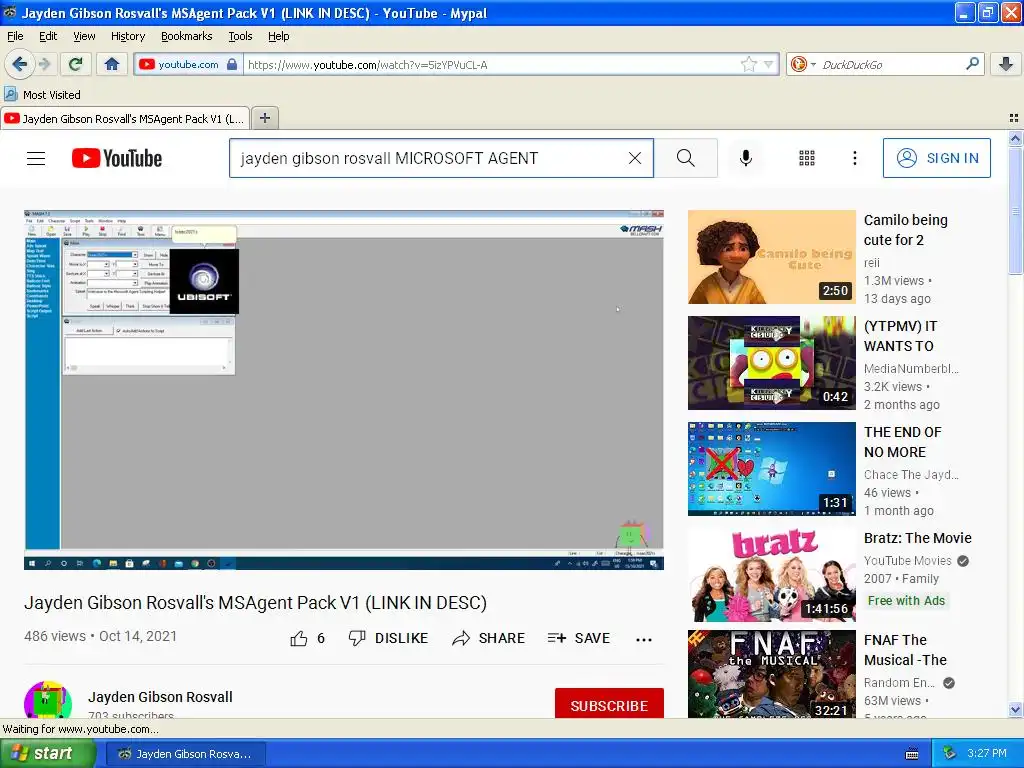Viewport: 1024px width, 768px height.
Task: Open the YouTube settings three-dot menu
Action: pyautogui.click(x=854, y=158)
